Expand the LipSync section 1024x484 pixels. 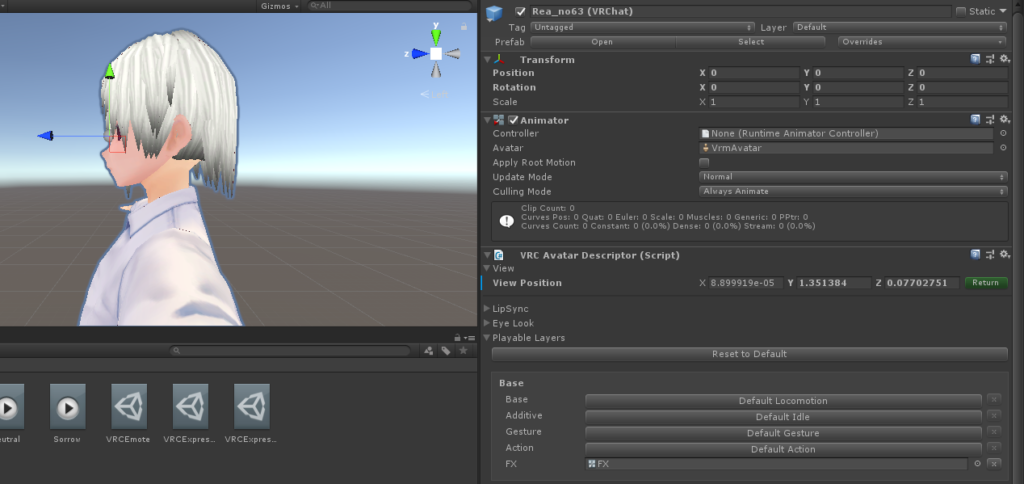tap(487, 308)
